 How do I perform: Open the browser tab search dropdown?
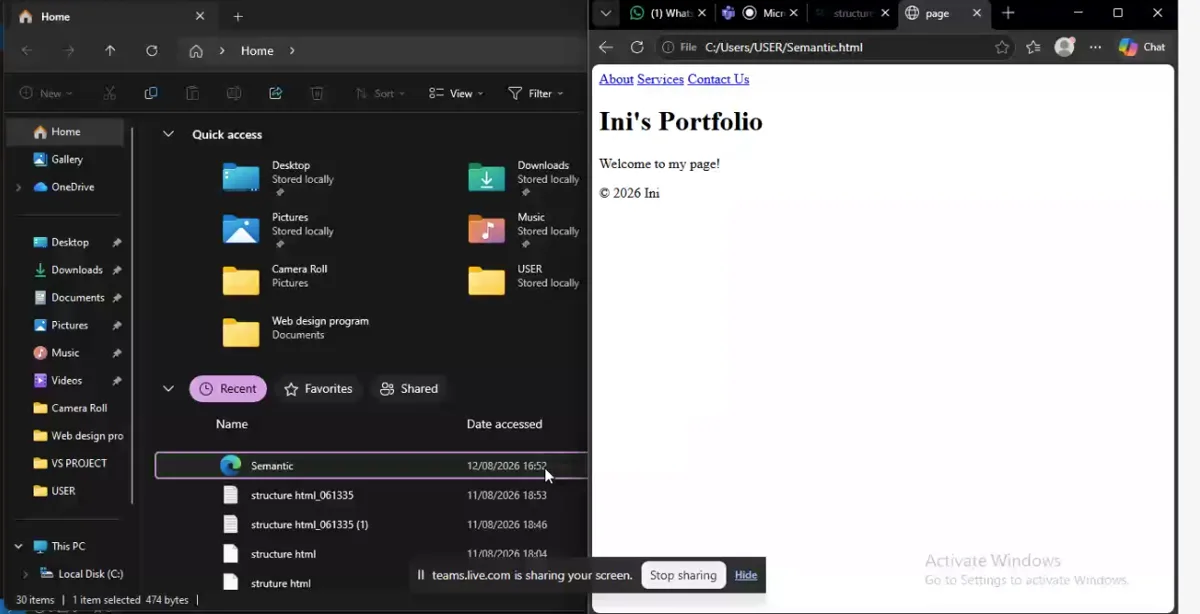point(605,13)
